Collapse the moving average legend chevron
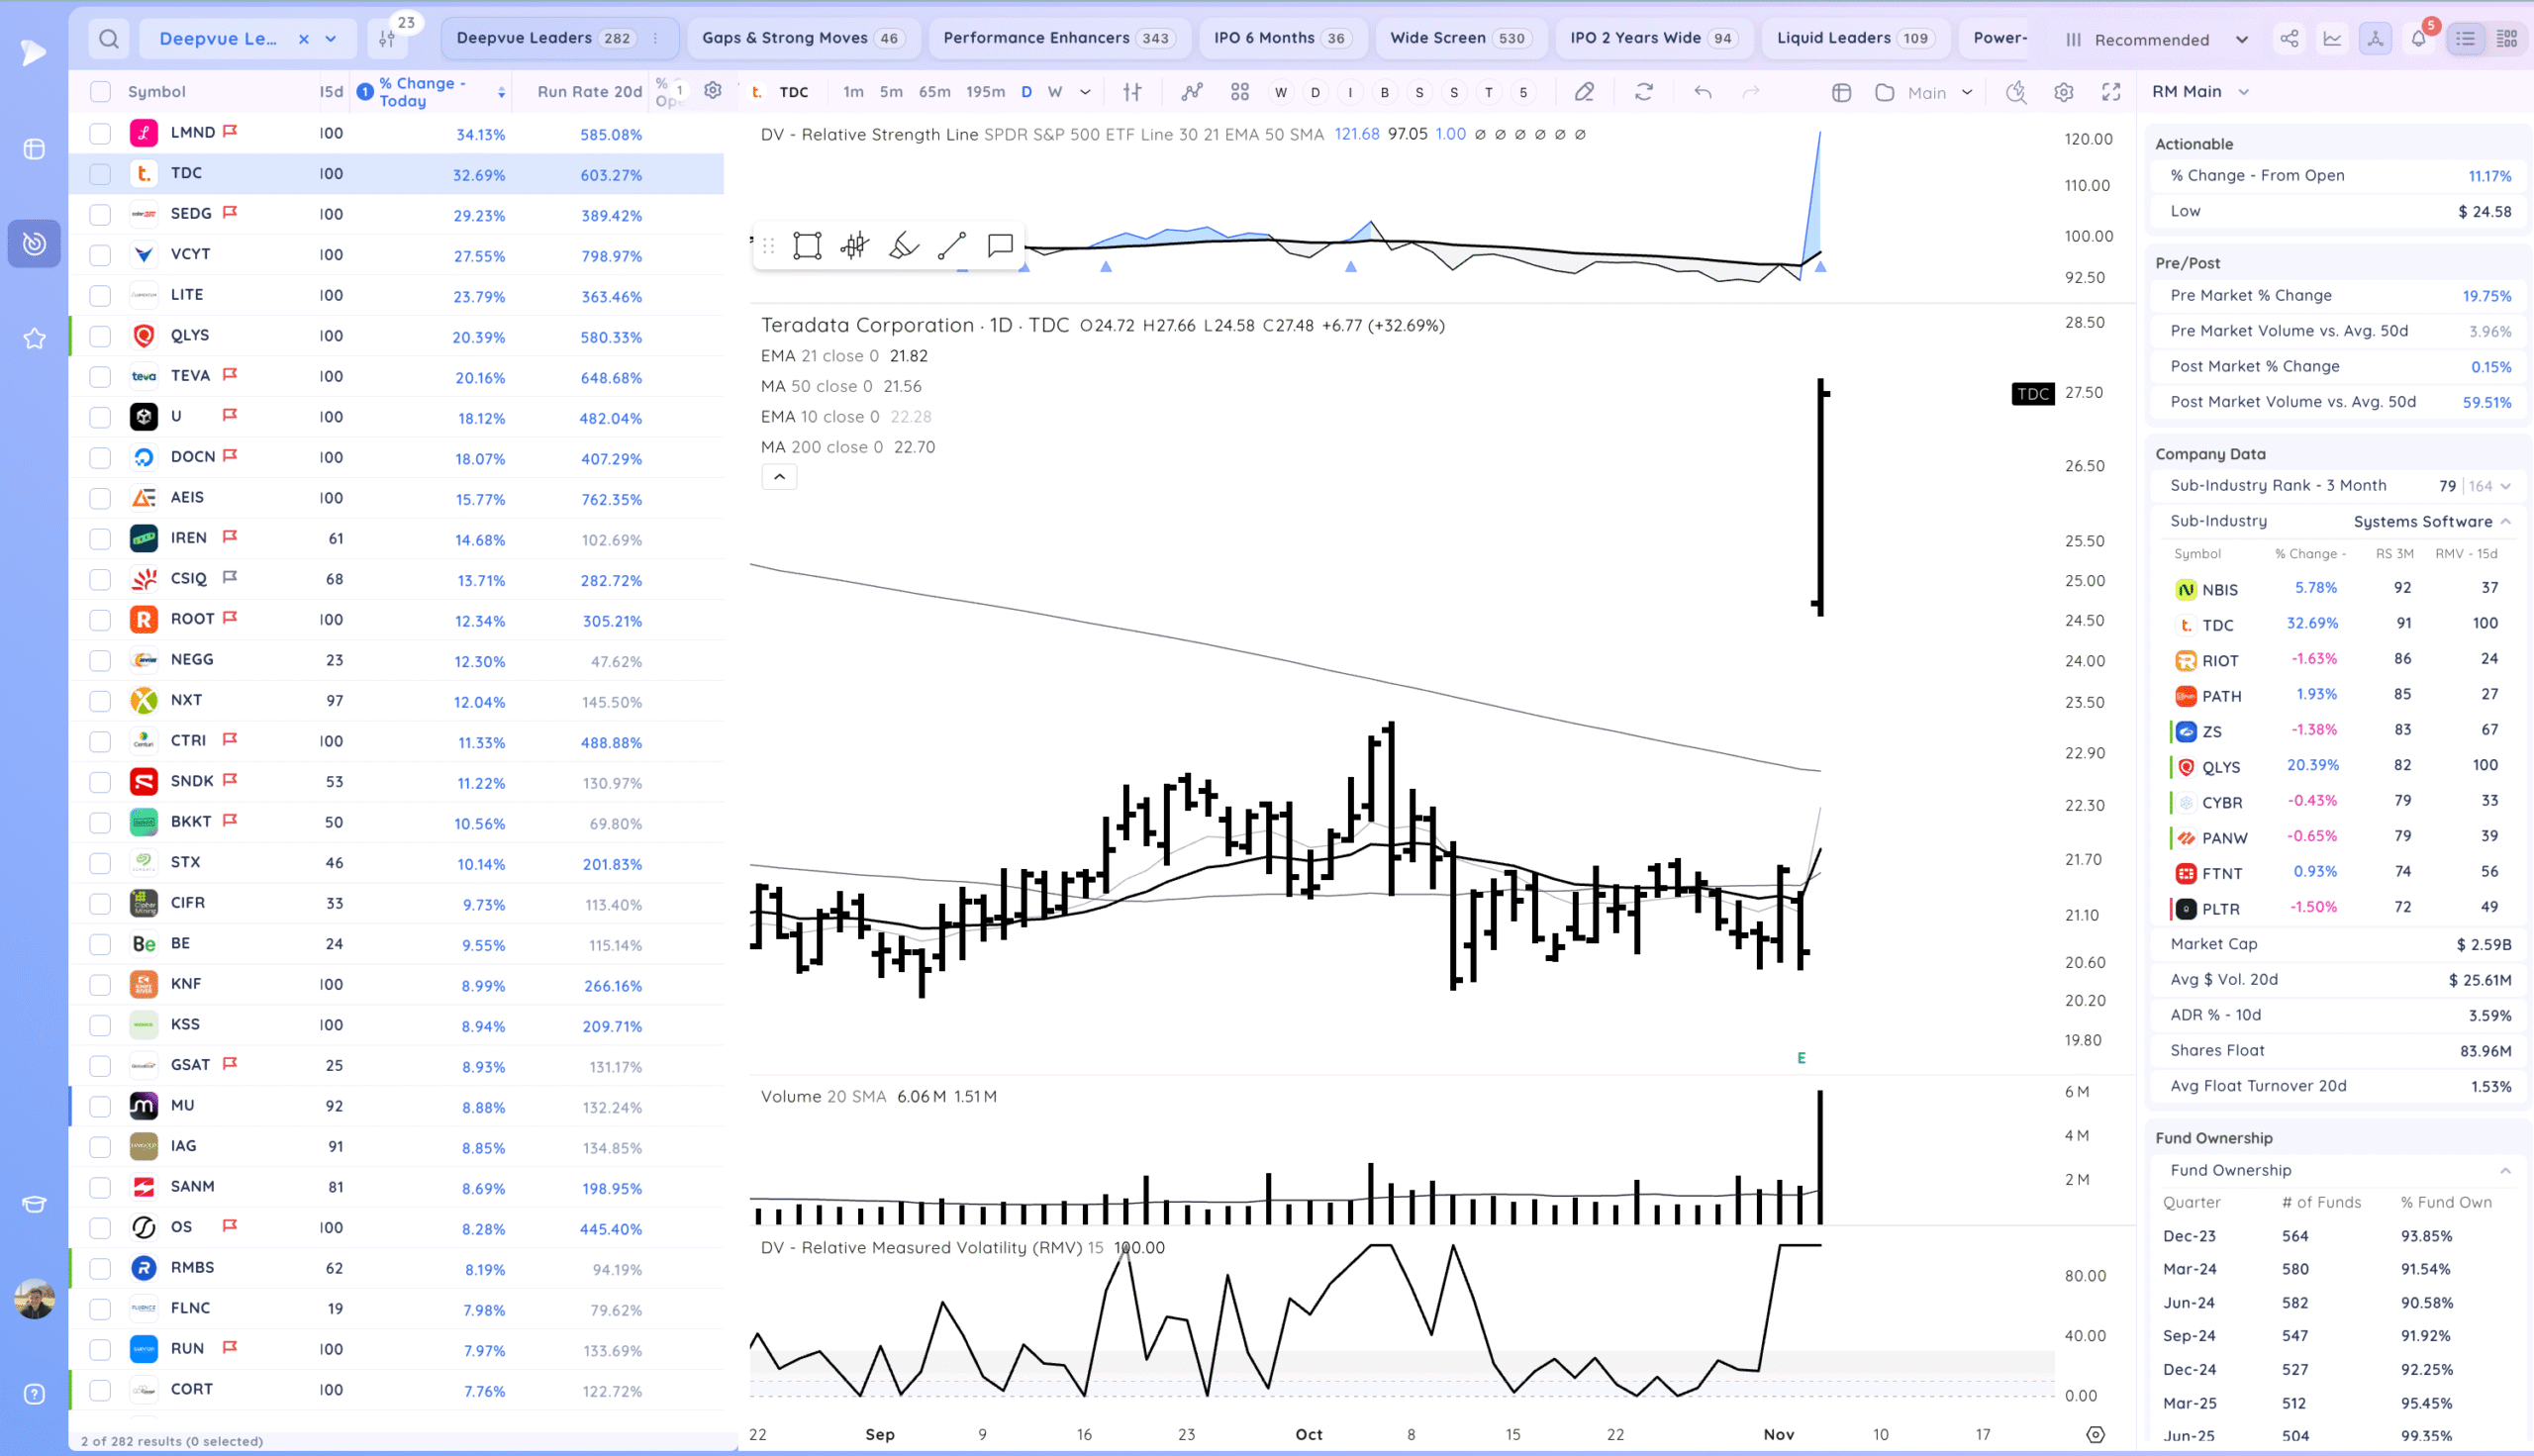This screenshot has height=1456, width=2534. tap(779, 477)
